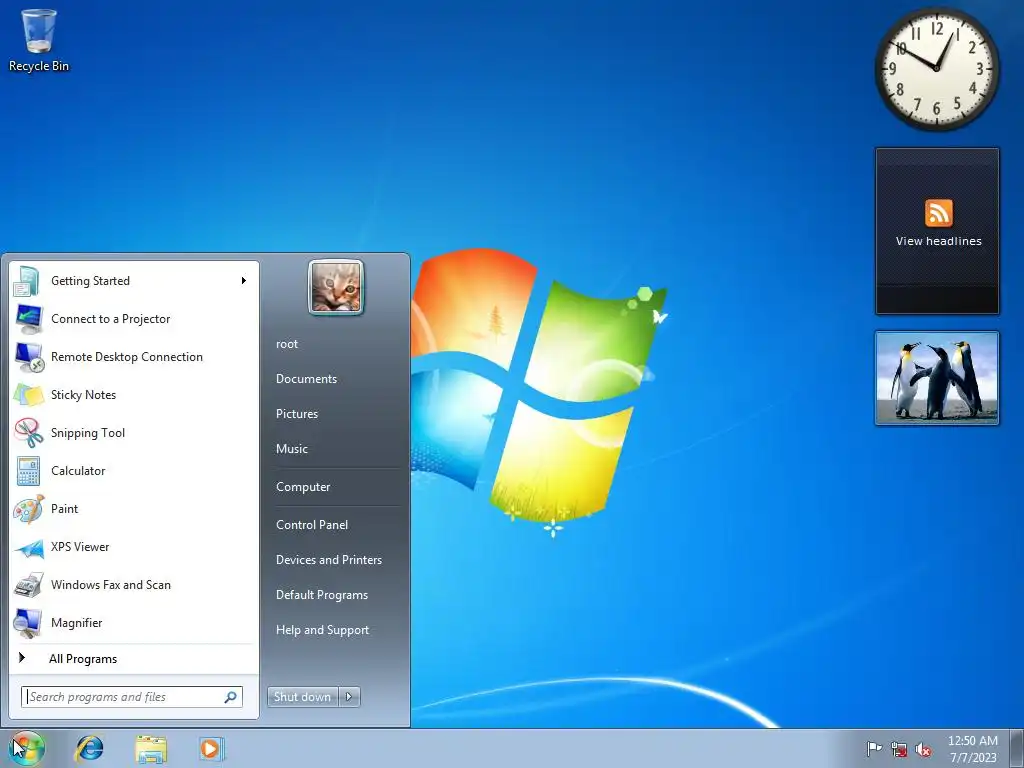Open Default Programs
The image size is (1024, 768).
pos(321,596)
